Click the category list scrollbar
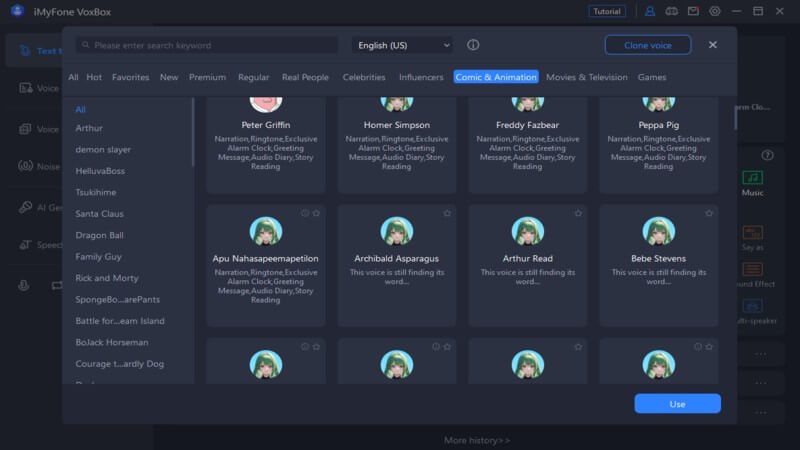This screenshot has height=450, width=800. tap(193, 132)
